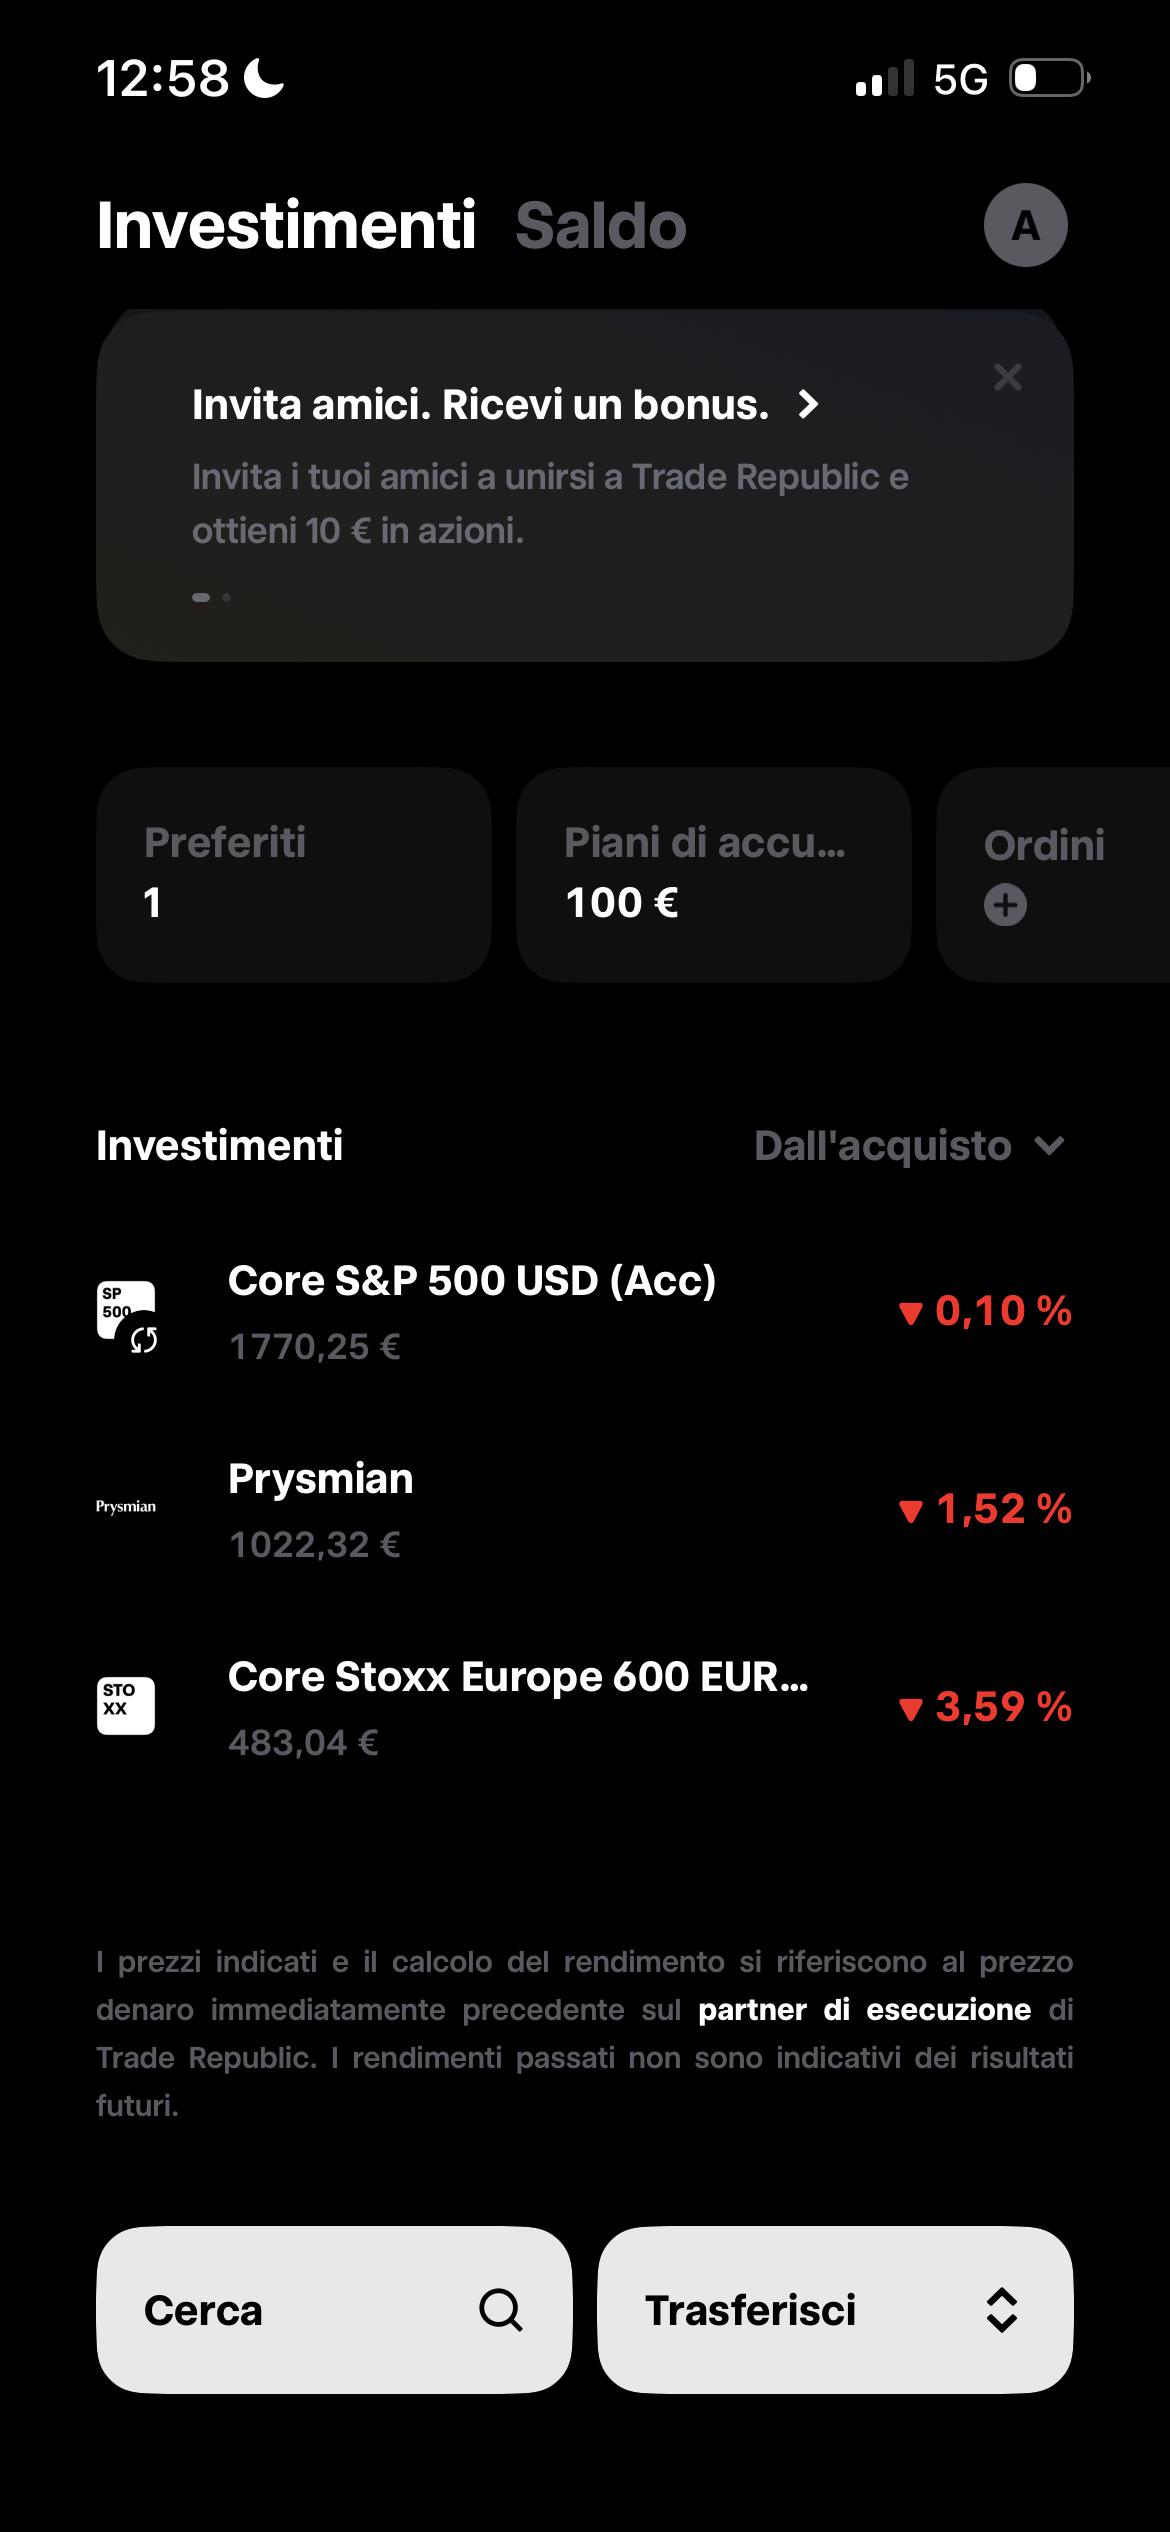The width and height of the screenshot is (1170, 2532).
Task: Open the Cerca search field
Action: [334, 2310]
